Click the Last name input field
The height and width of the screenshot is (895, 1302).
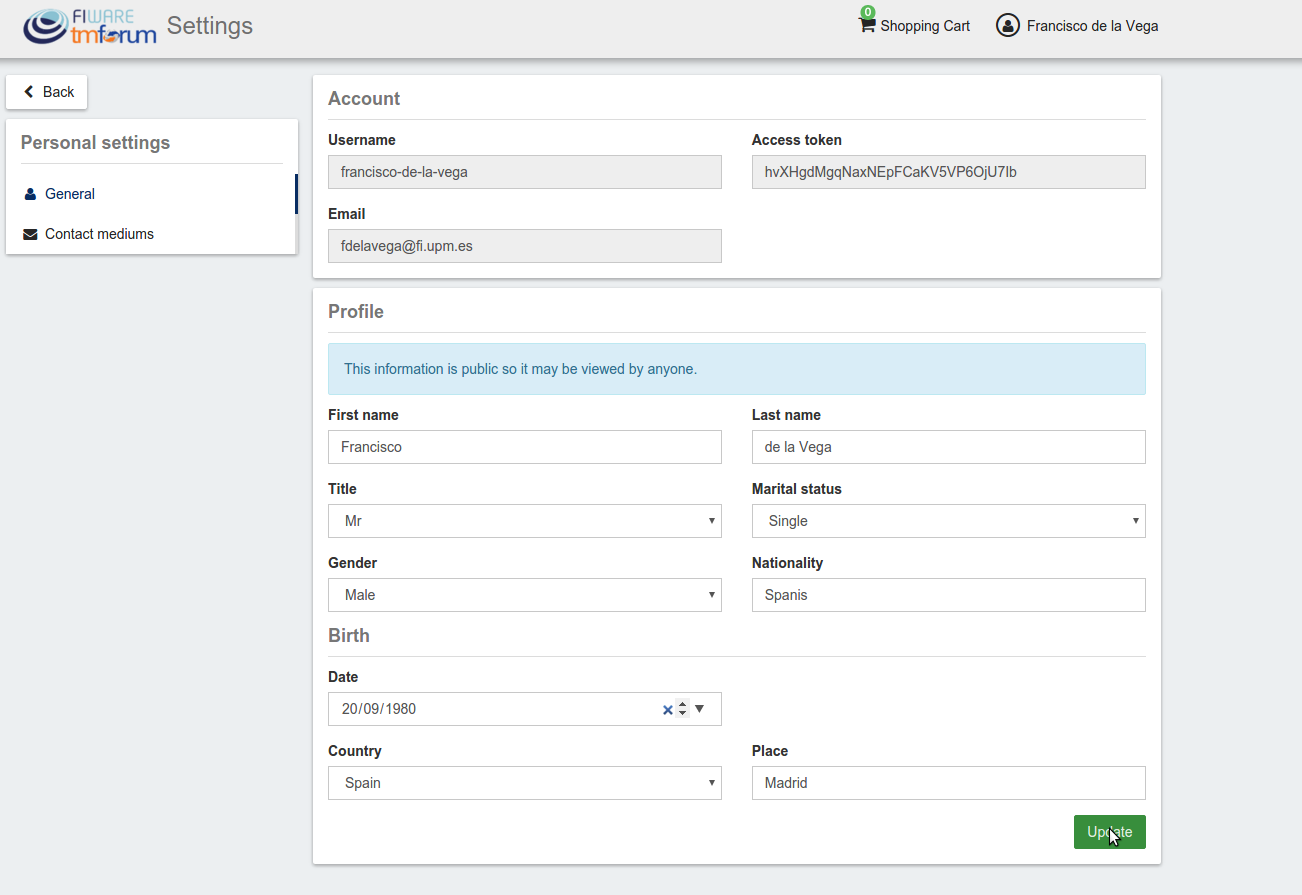(949, 447)
